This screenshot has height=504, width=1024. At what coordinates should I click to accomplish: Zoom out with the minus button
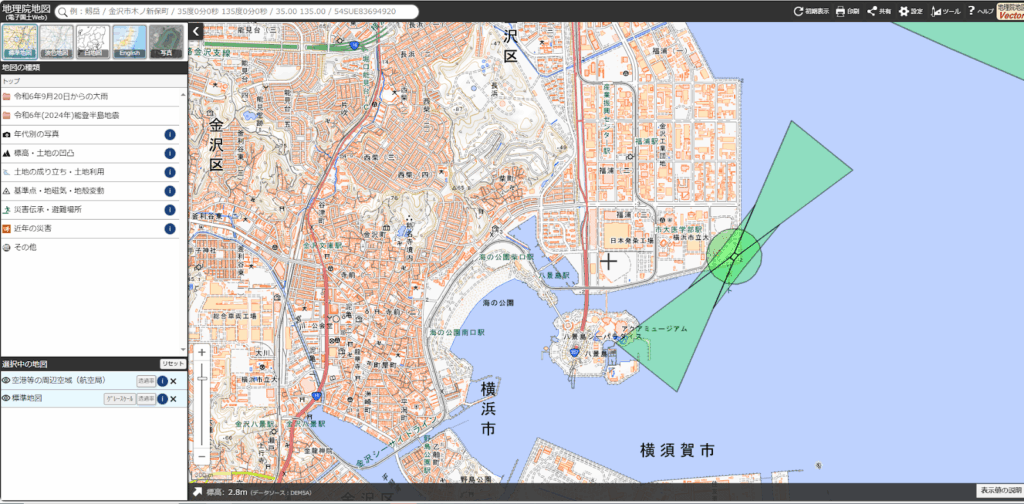(x=202, y=456)
